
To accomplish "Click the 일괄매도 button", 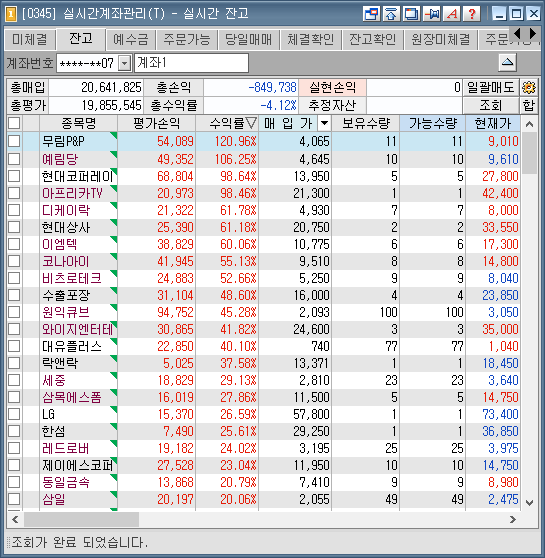I will [x=491, y=87].
